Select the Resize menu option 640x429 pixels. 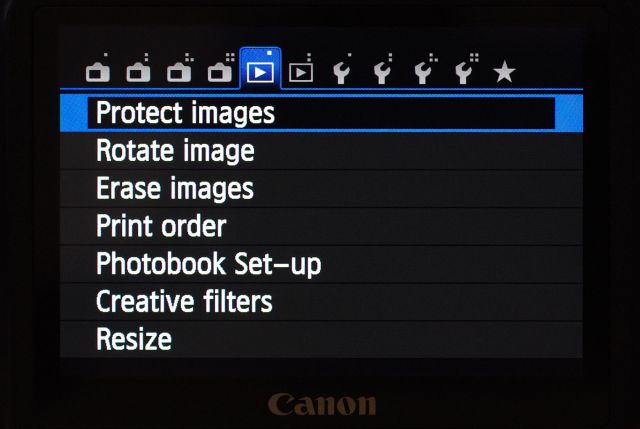point(134,339)
